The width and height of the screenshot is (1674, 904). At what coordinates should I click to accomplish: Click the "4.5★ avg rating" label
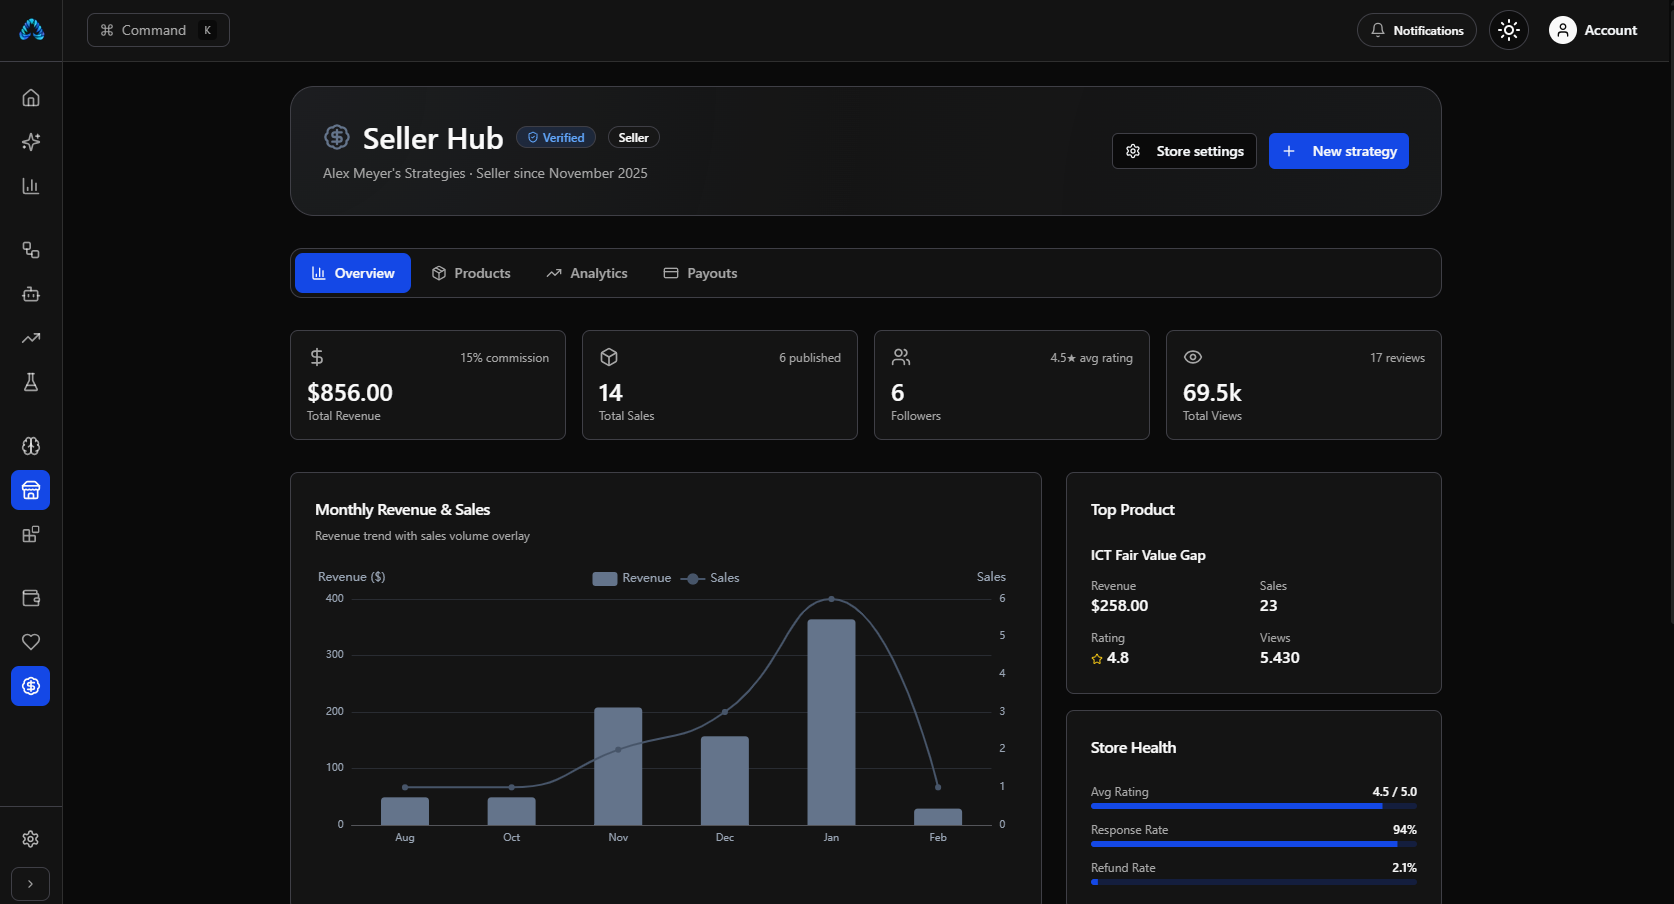pos(1092,358)
